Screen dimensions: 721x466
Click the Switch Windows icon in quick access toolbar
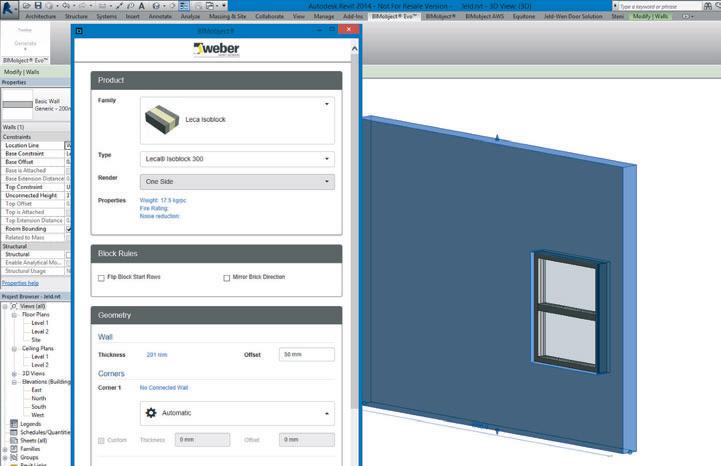click(210, 6)
